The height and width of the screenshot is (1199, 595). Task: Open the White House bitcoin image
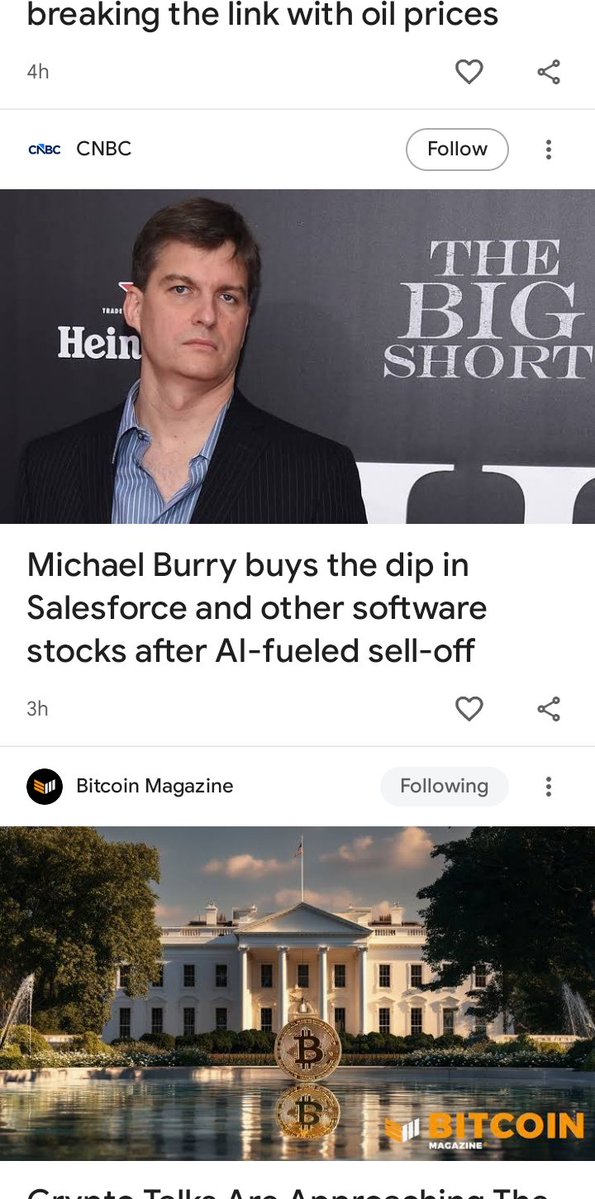[x=298, y=993]
